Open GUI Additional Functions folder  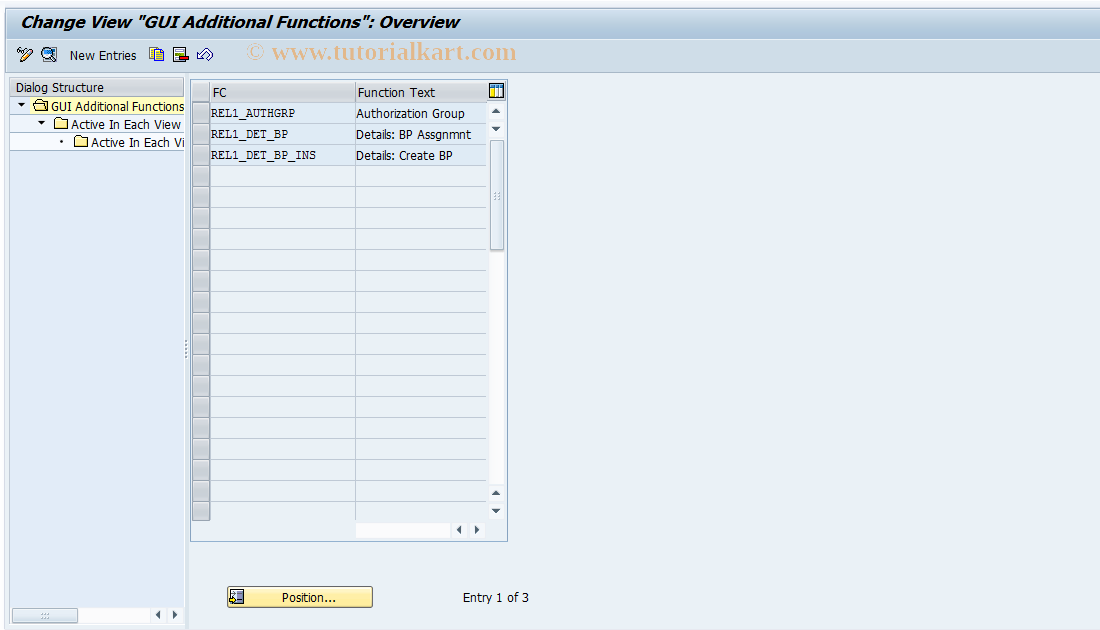(x=41, y=106)
